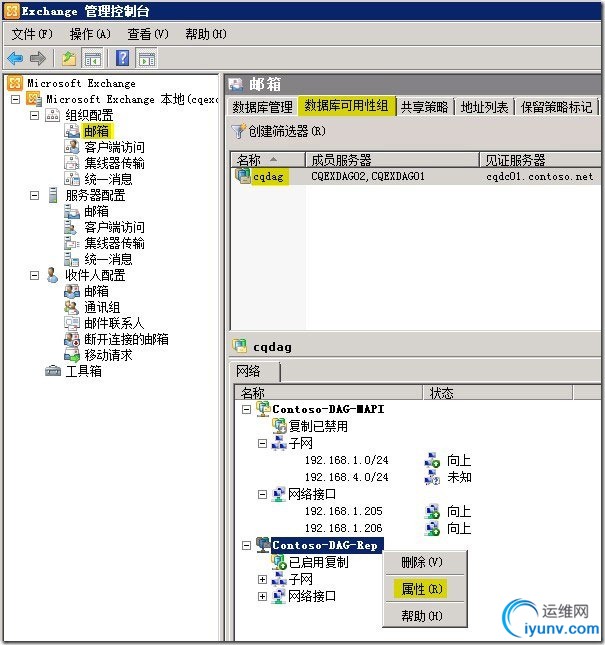Viewport: 605px width, 645px height.
Task: Select 邮箱 under 收件人配置
Action: point(96,291)
